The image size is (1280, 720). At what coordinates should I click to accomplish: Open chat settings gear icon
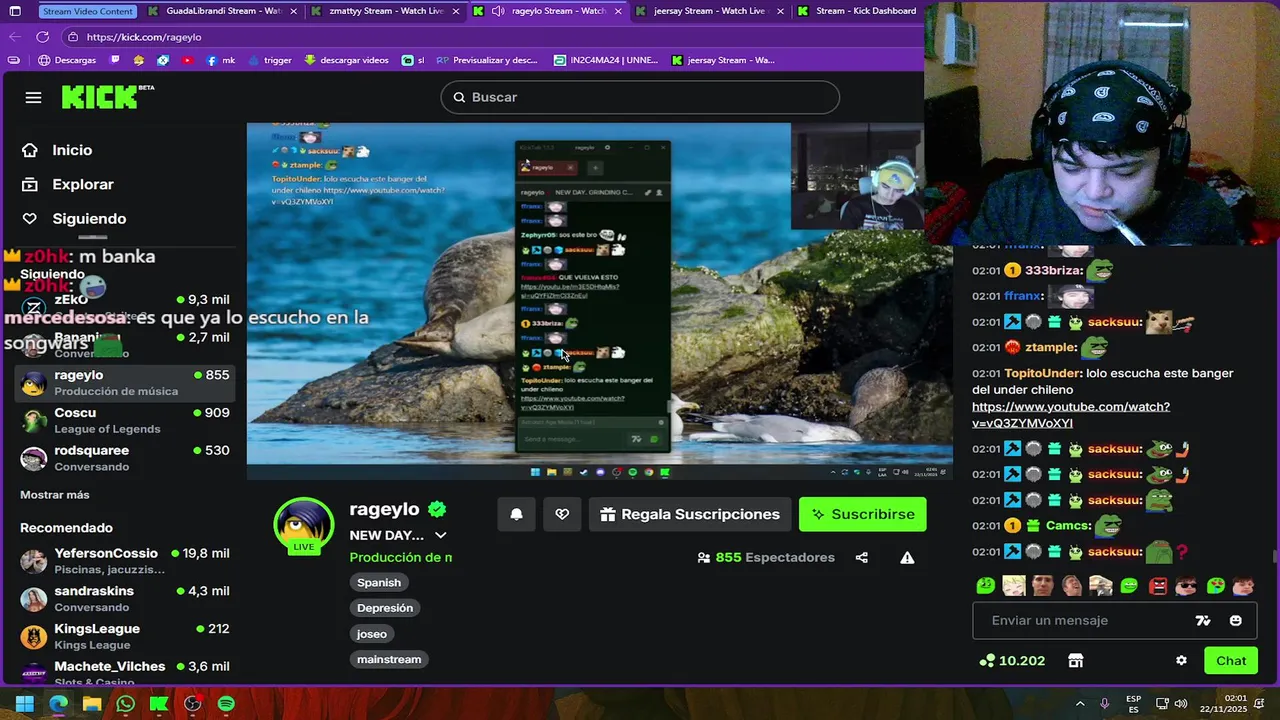(x=1181, y=661)
